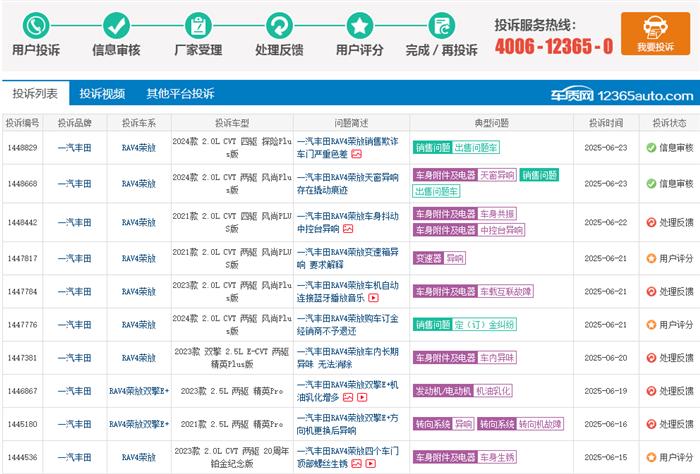Open RAV4荣放双擎E+ series link in row 1446867

[x=139, y=391]
